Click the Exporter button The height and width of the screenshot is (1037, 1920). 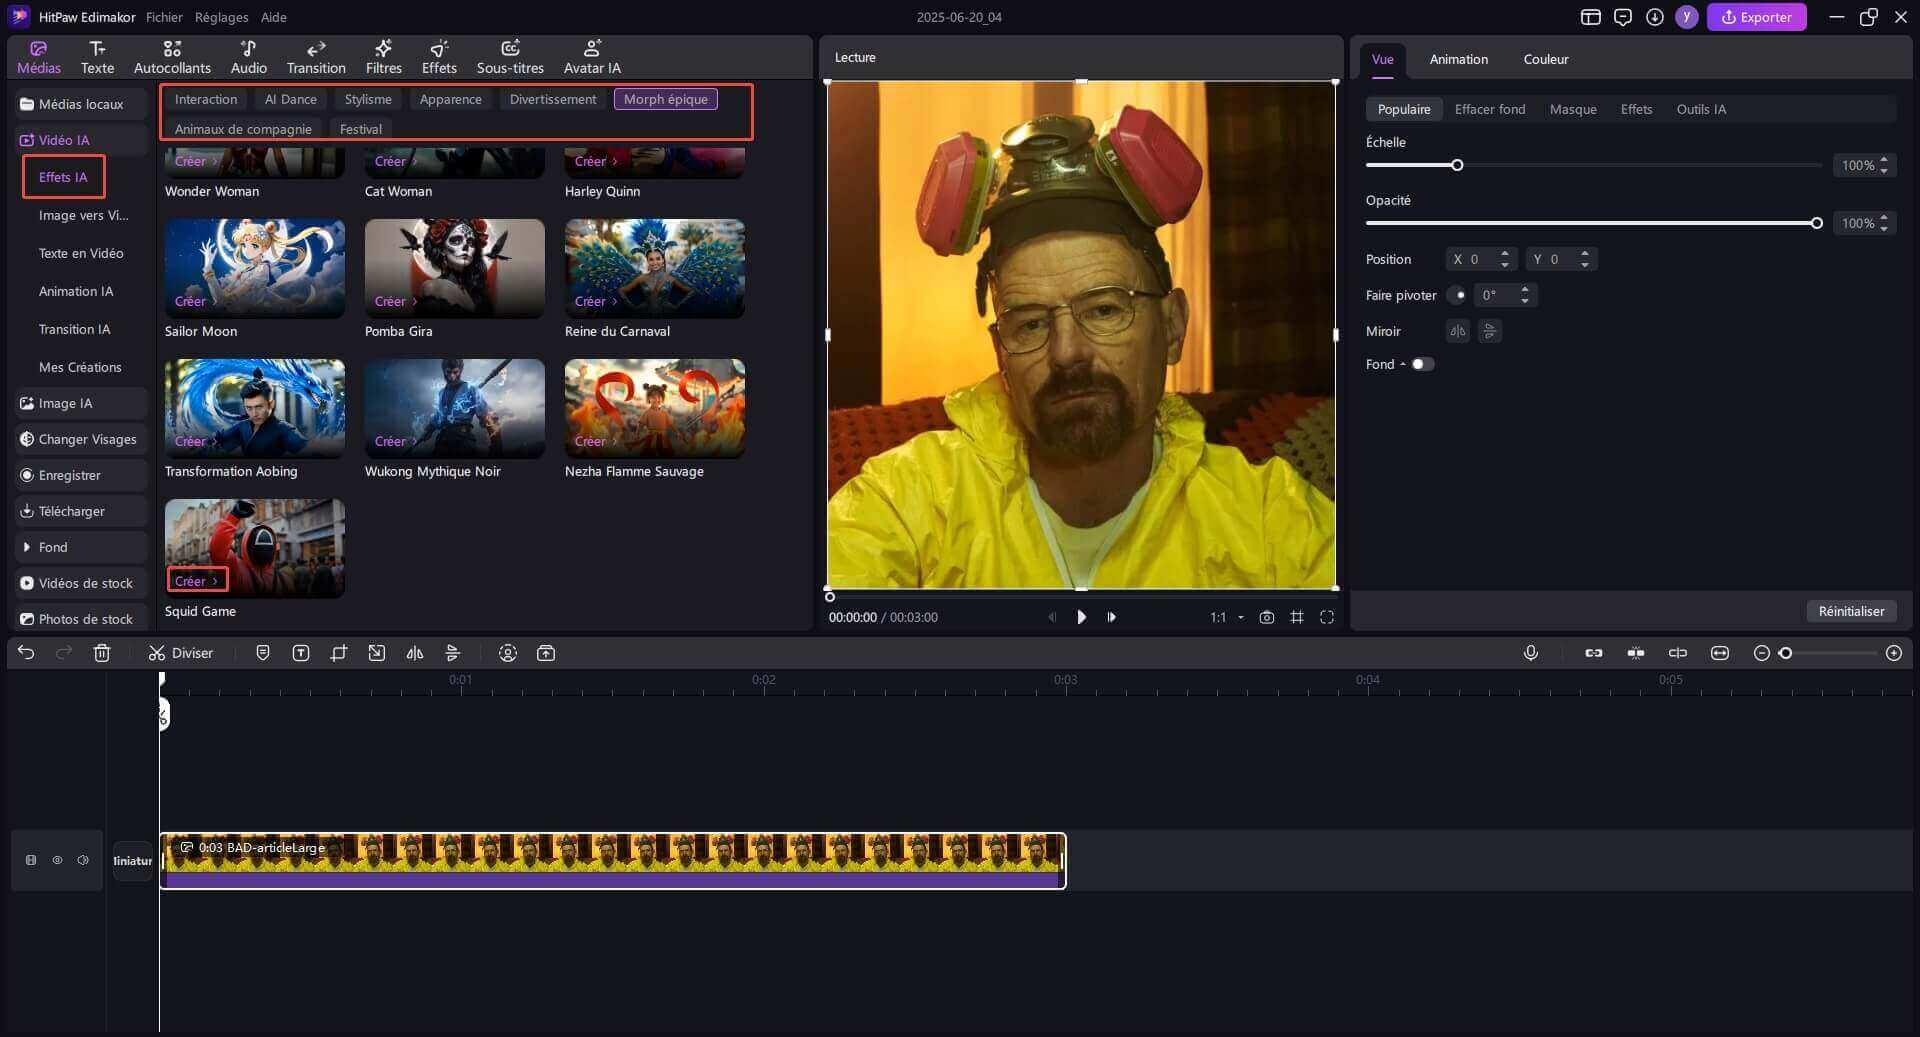pos(1756,17)
